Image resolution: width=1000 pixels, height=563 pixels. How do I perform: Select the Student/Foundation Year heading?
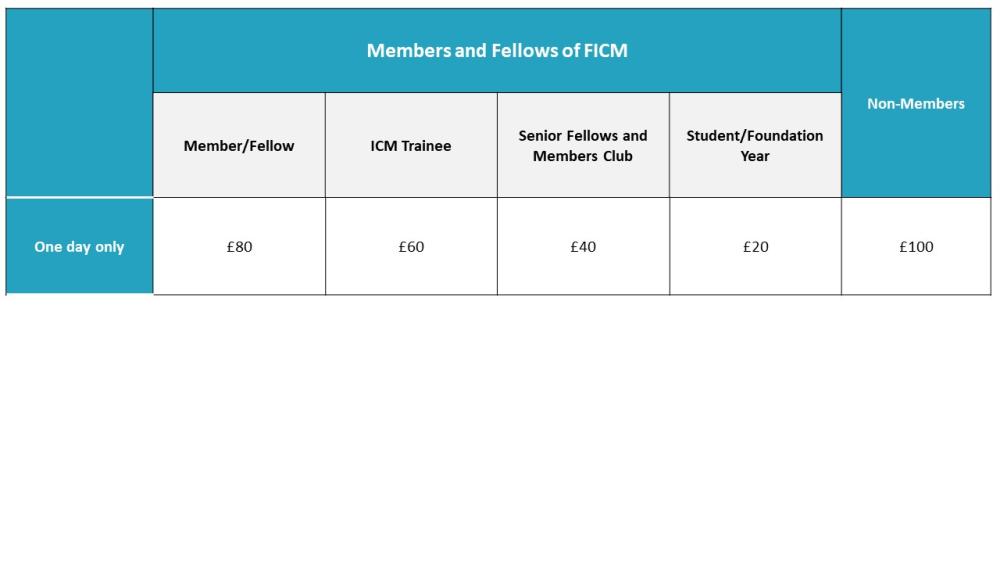pyautogui.click(x=755, y=145)
